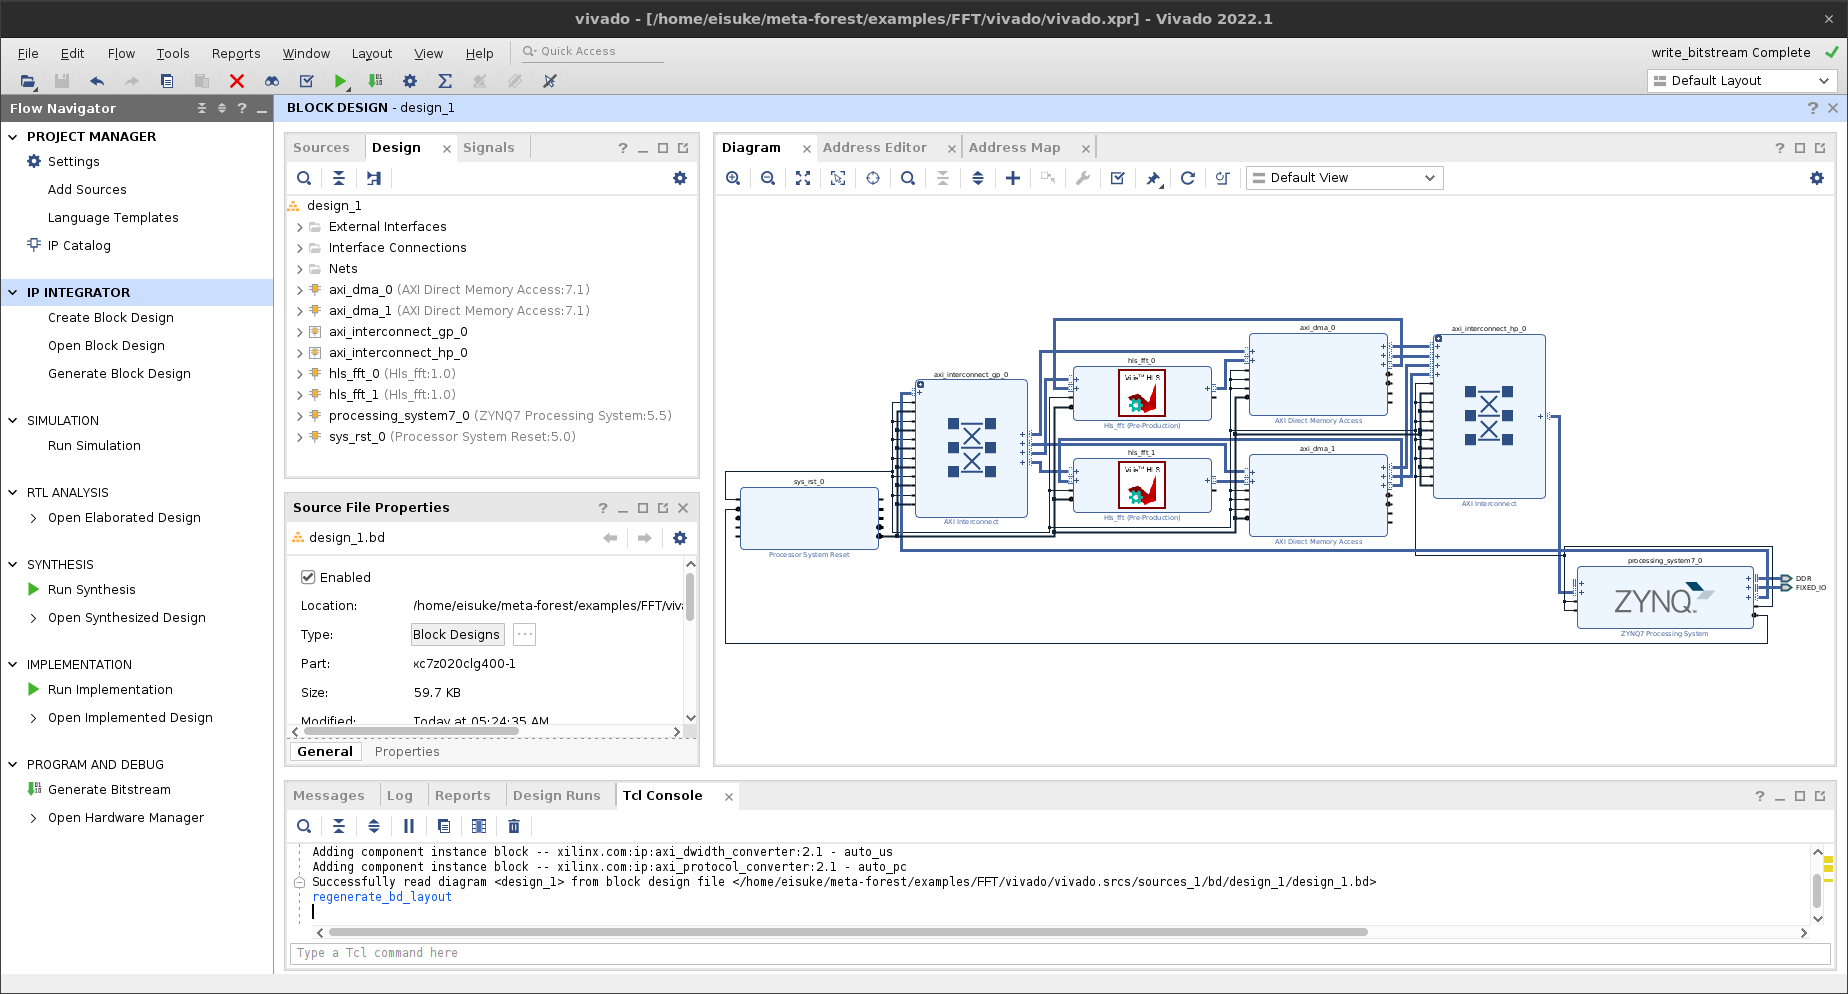Screen dimensions: 1848x994
Task: Switch to the Address Editor tab
Action: [875, 148]
